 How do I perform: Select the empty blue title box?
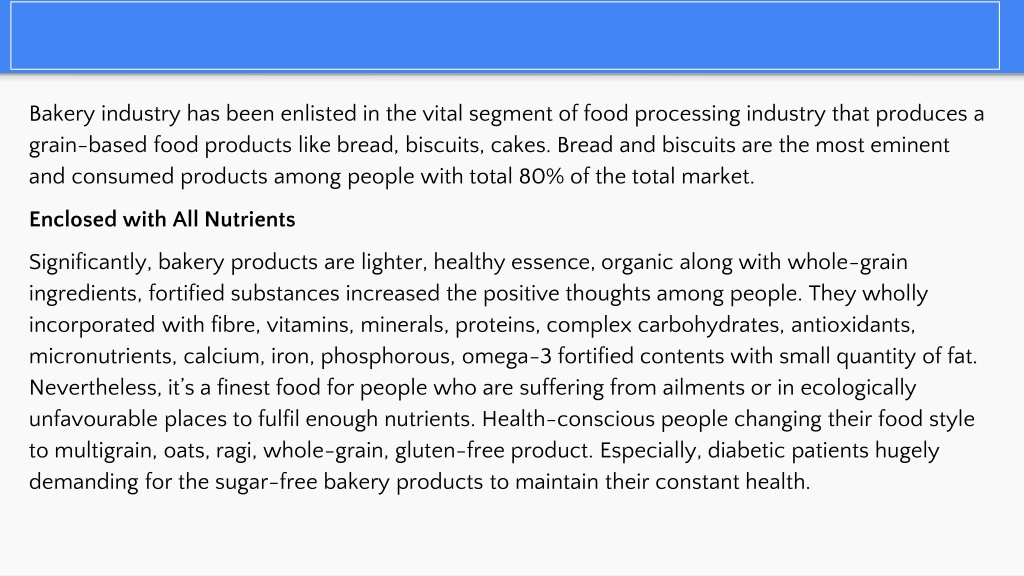[x=505, y=35]
